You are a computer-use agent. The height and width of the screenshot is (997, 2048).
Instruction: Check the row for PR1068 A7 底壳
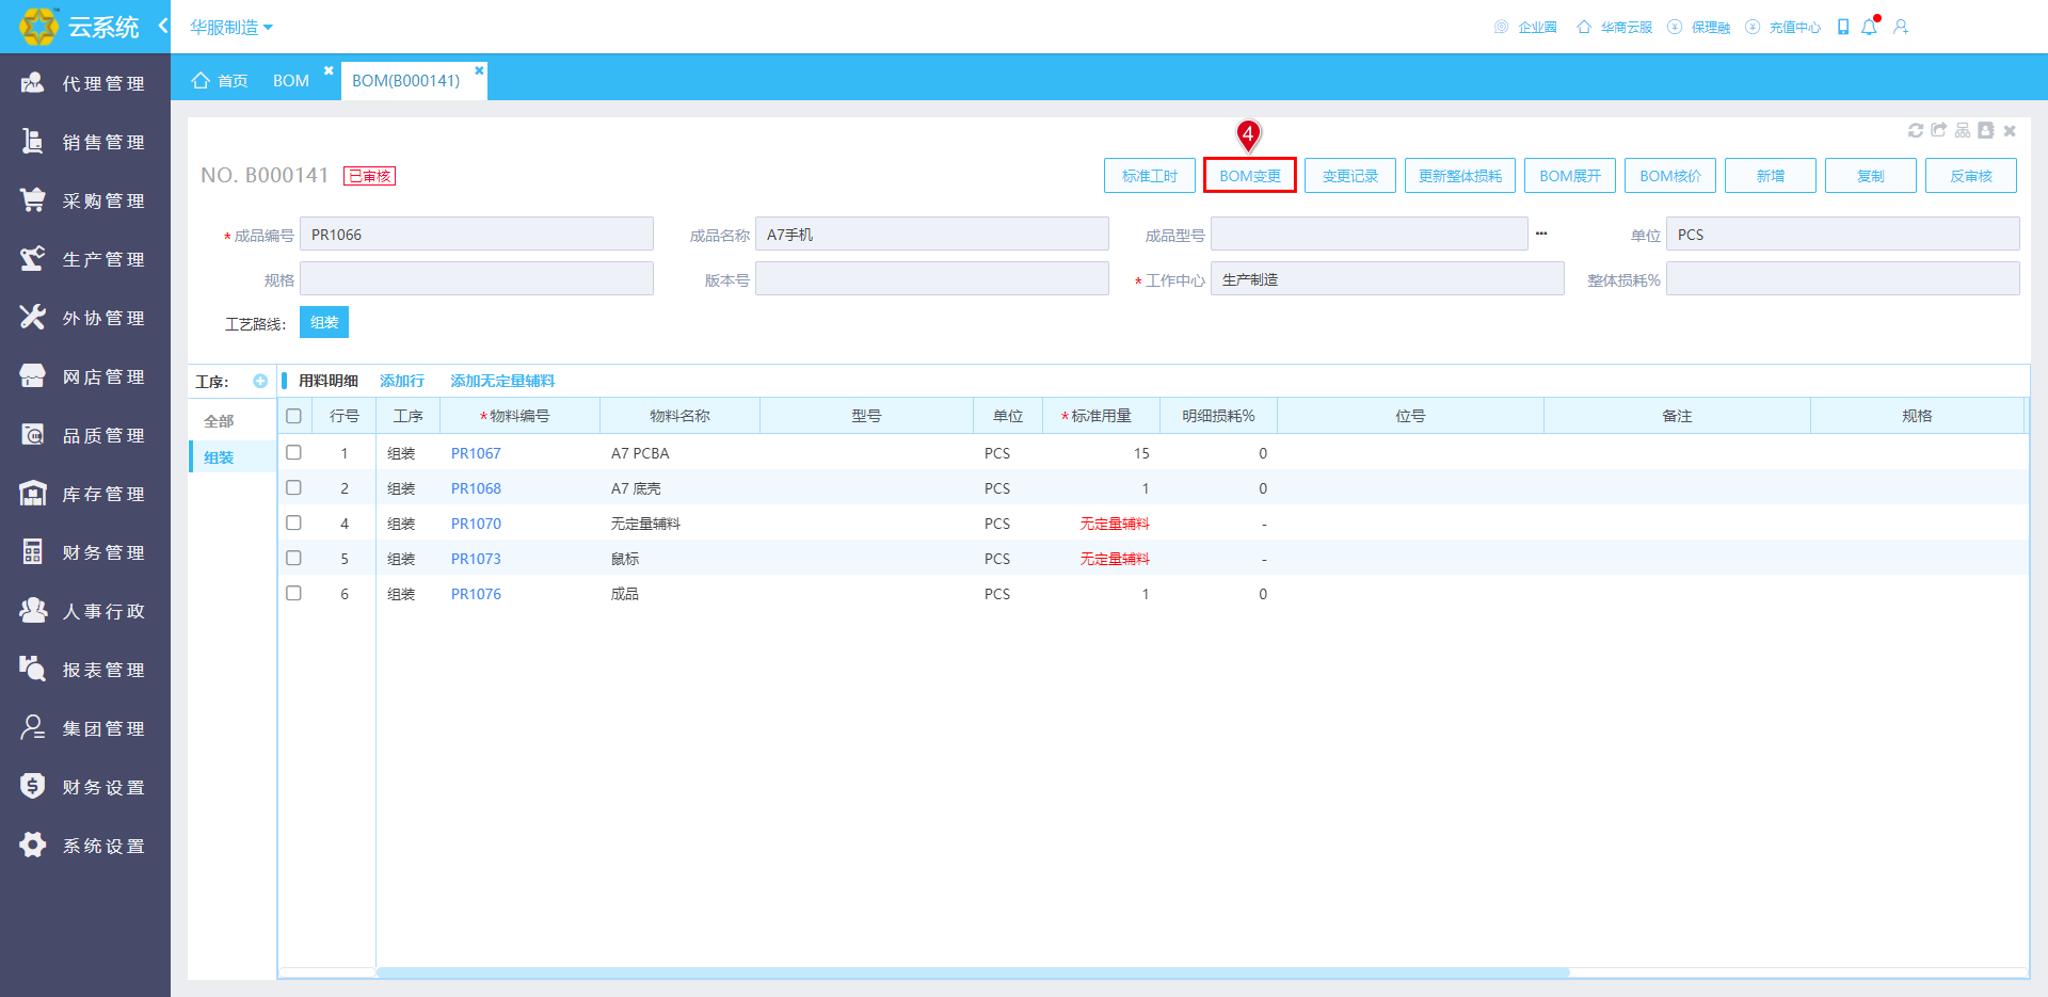(294, 487)
